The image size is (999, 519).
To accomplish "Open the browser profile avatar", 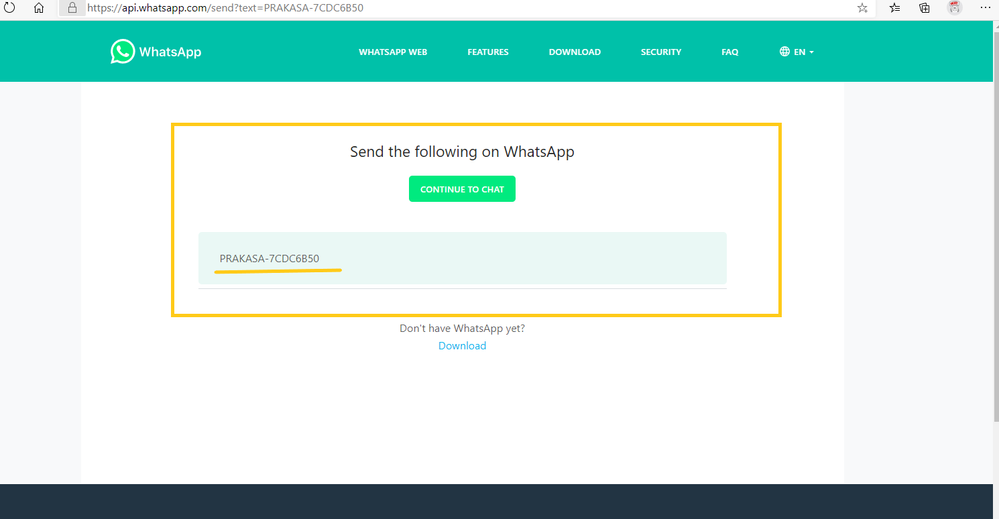I will (x=954, y=8).
